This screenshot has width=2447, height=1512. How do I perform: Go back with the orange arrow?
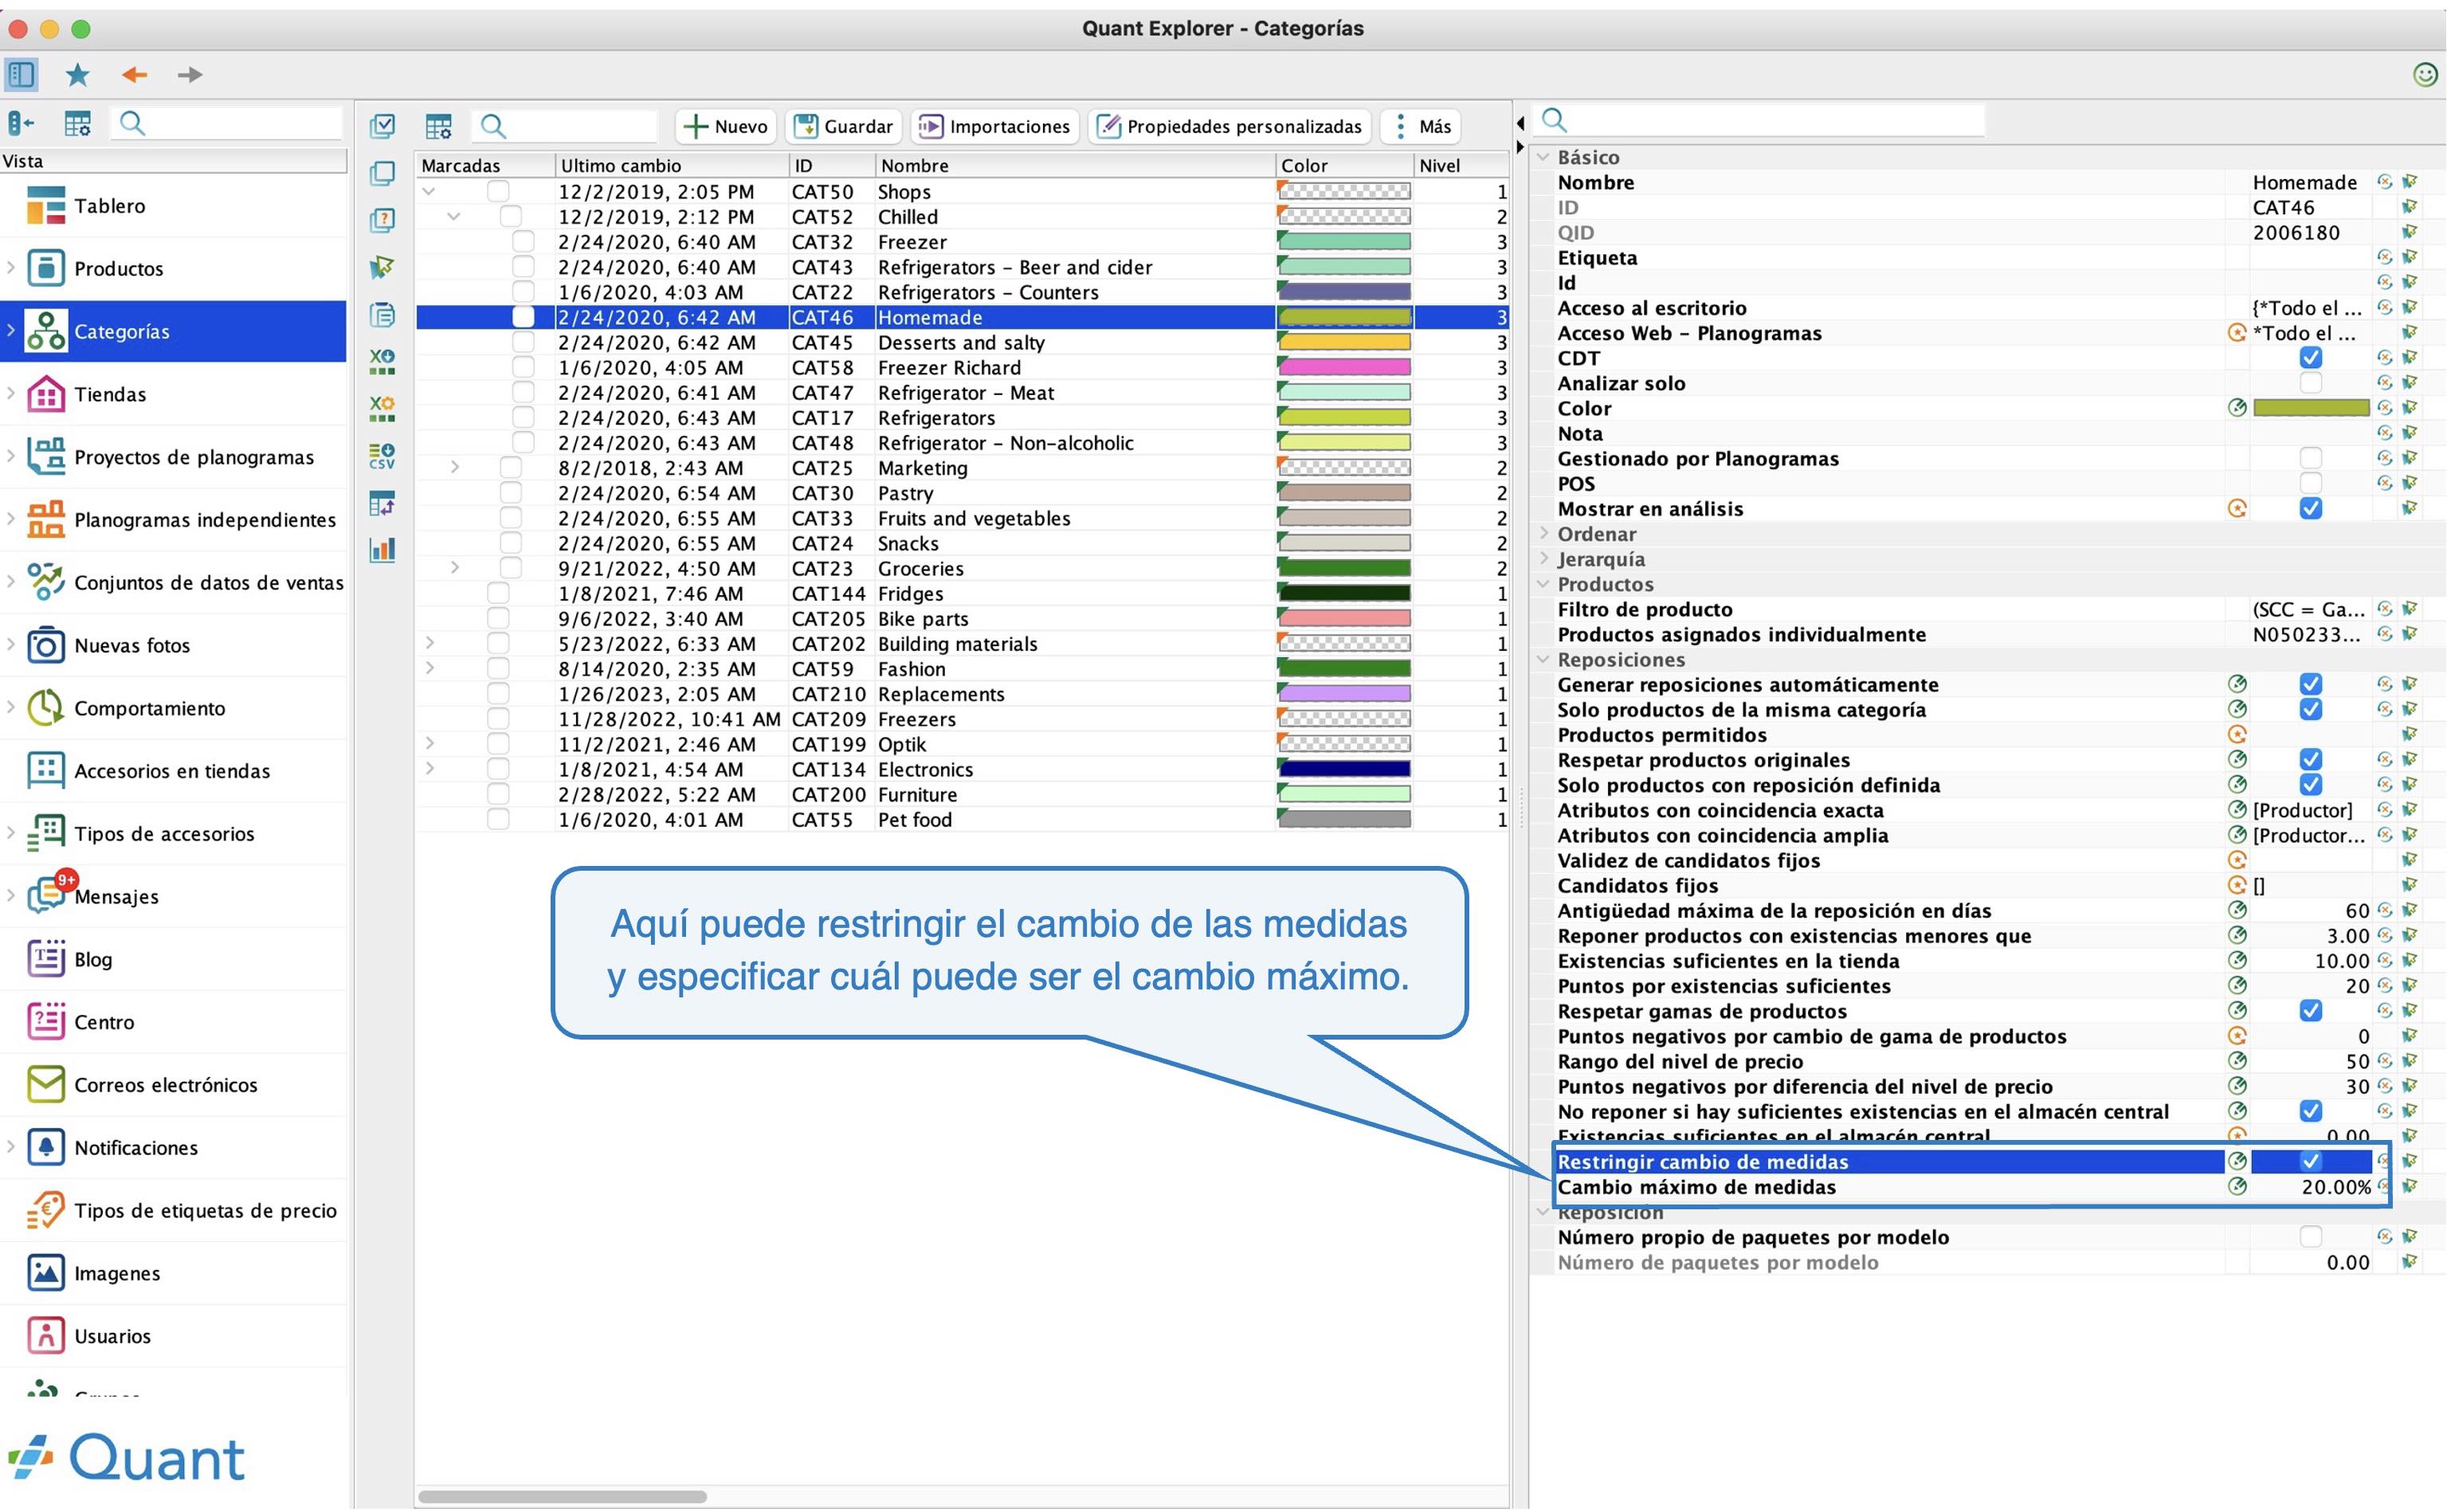tap(134, 75)
